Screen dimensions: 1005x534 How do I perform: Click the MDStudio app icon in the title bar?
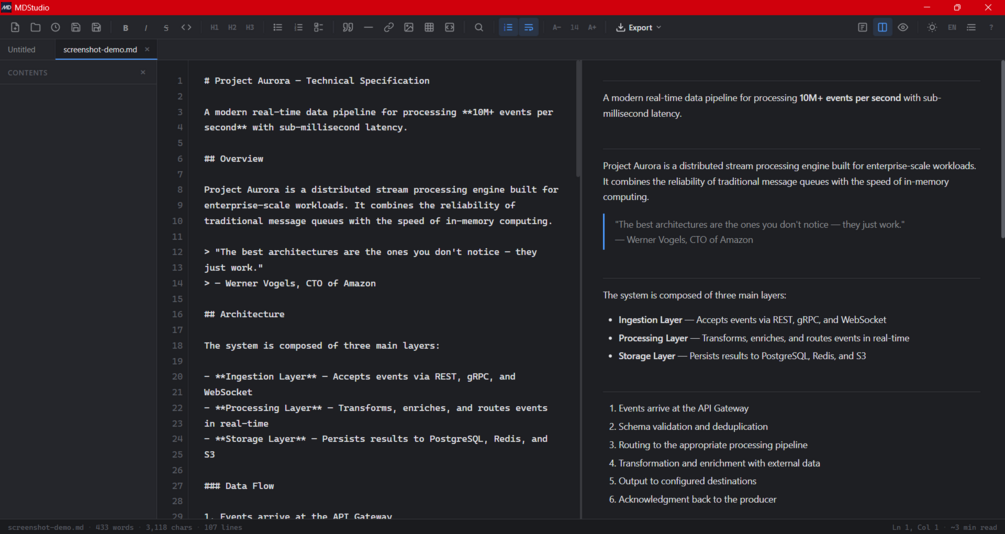pyautogui.click(x=6, y=7)
